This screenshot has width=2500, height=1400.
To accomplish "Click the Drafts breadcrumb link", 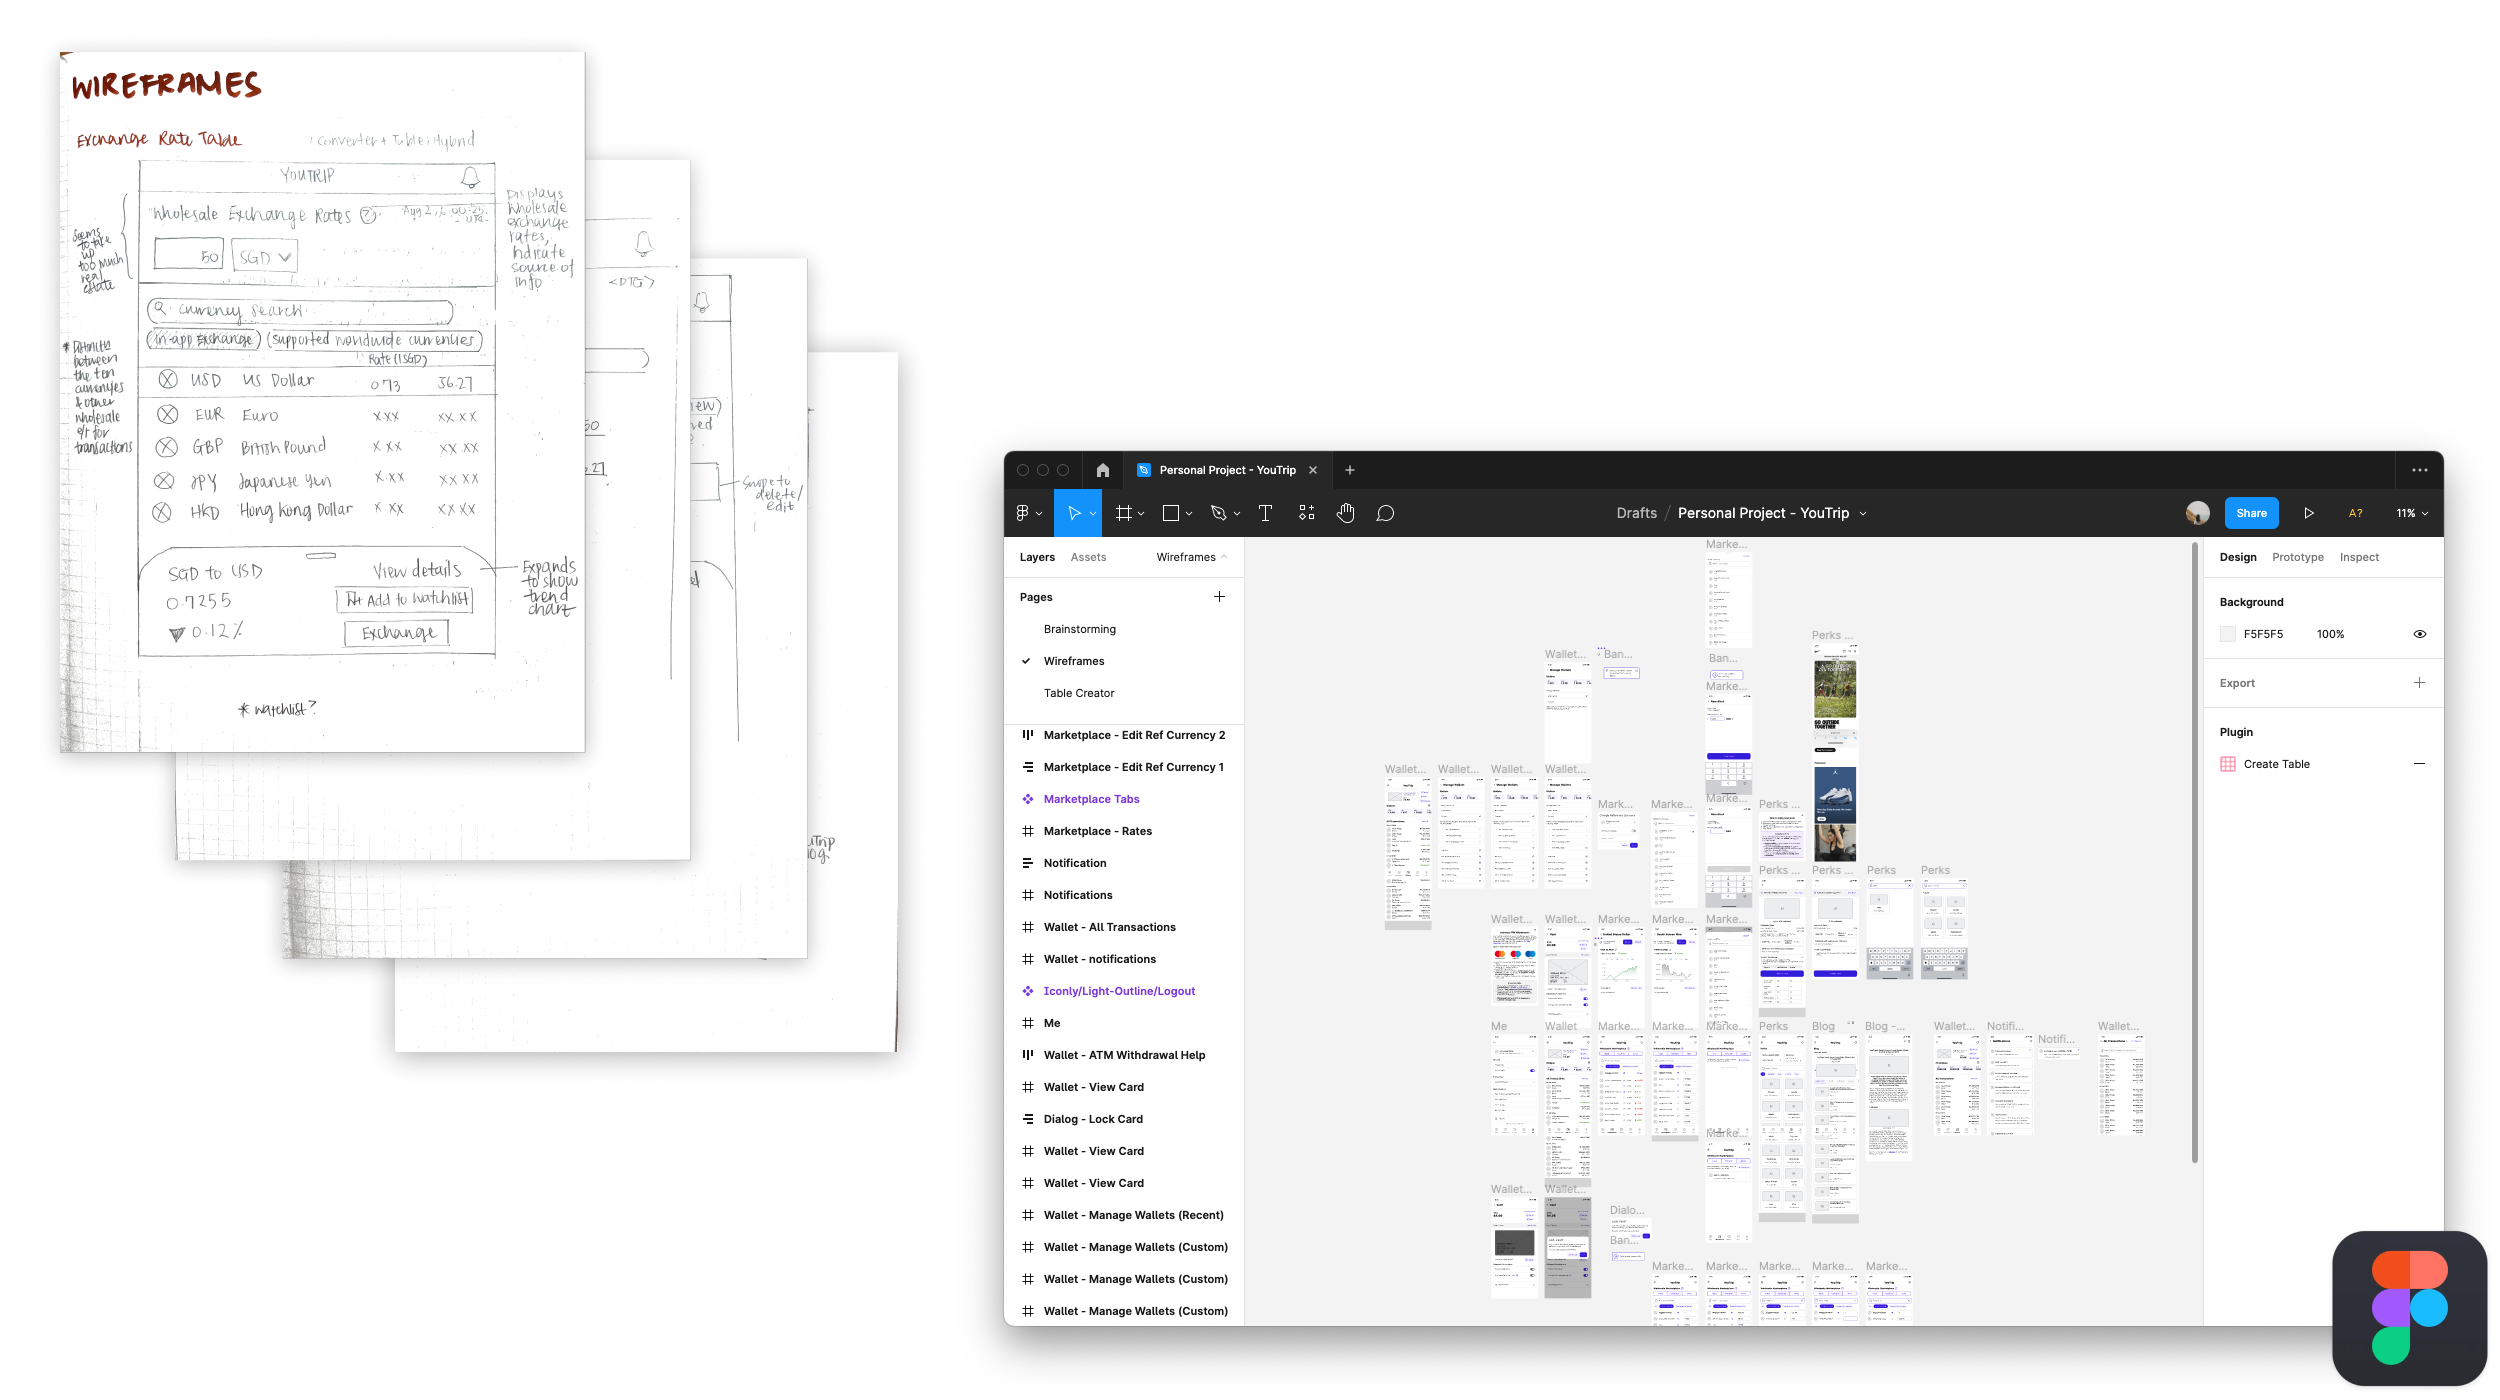I will 1636,513.
